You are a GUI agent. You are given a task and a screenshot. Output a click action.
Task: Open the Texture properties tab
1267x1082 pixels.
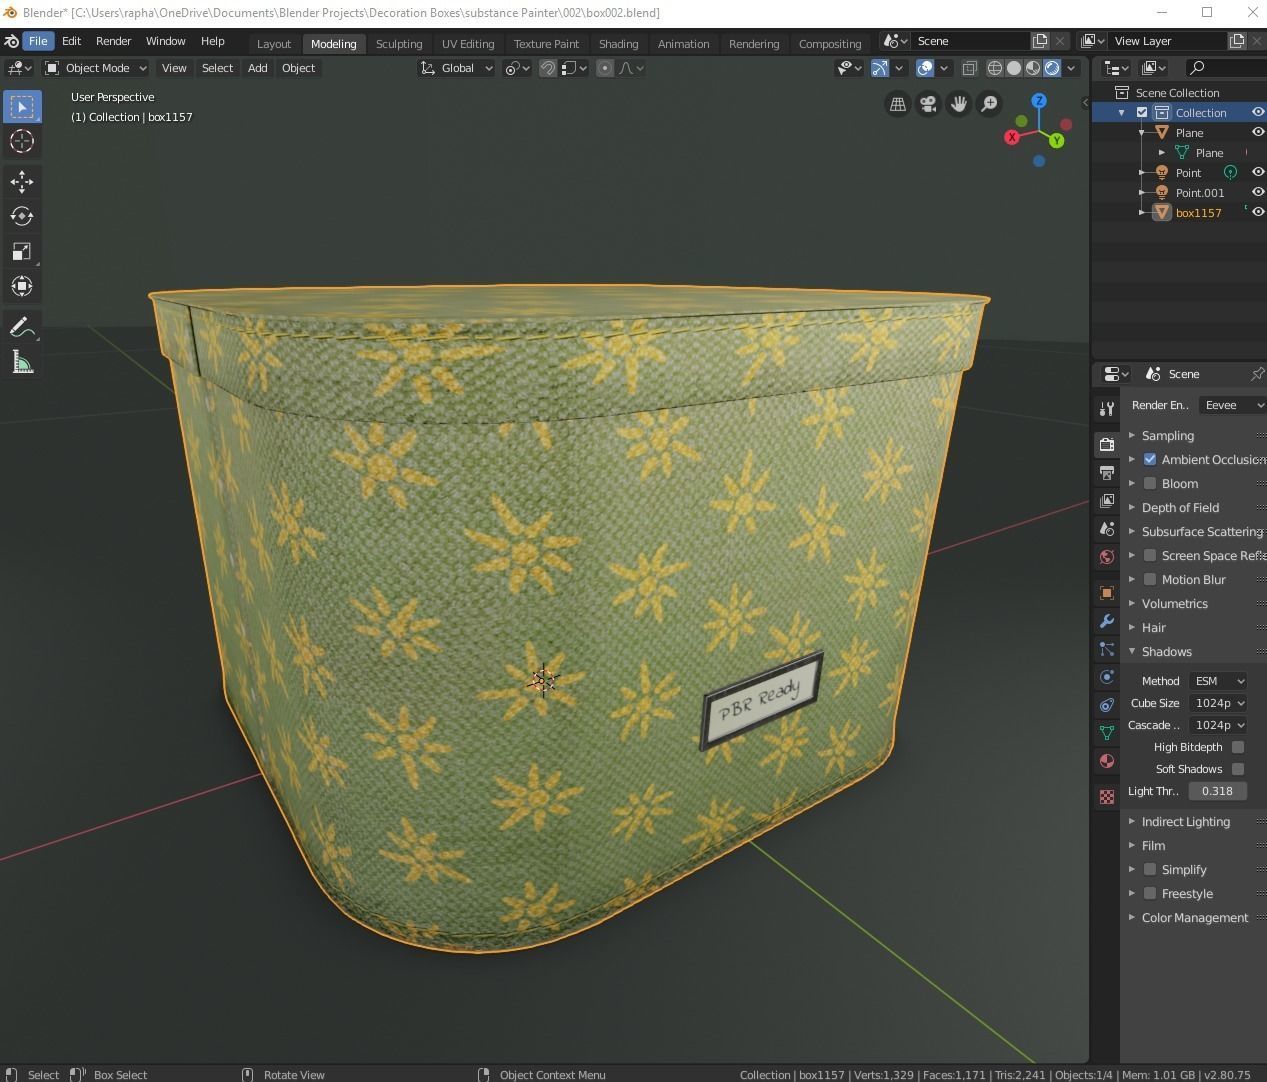click(x=1106, y=797)
